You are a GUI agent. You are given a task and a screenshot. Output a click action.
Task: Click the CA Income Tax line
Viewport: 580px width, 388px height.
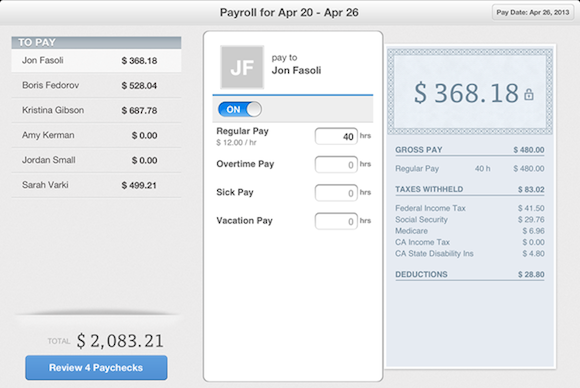pyautogui.click(x=470, y=242)
